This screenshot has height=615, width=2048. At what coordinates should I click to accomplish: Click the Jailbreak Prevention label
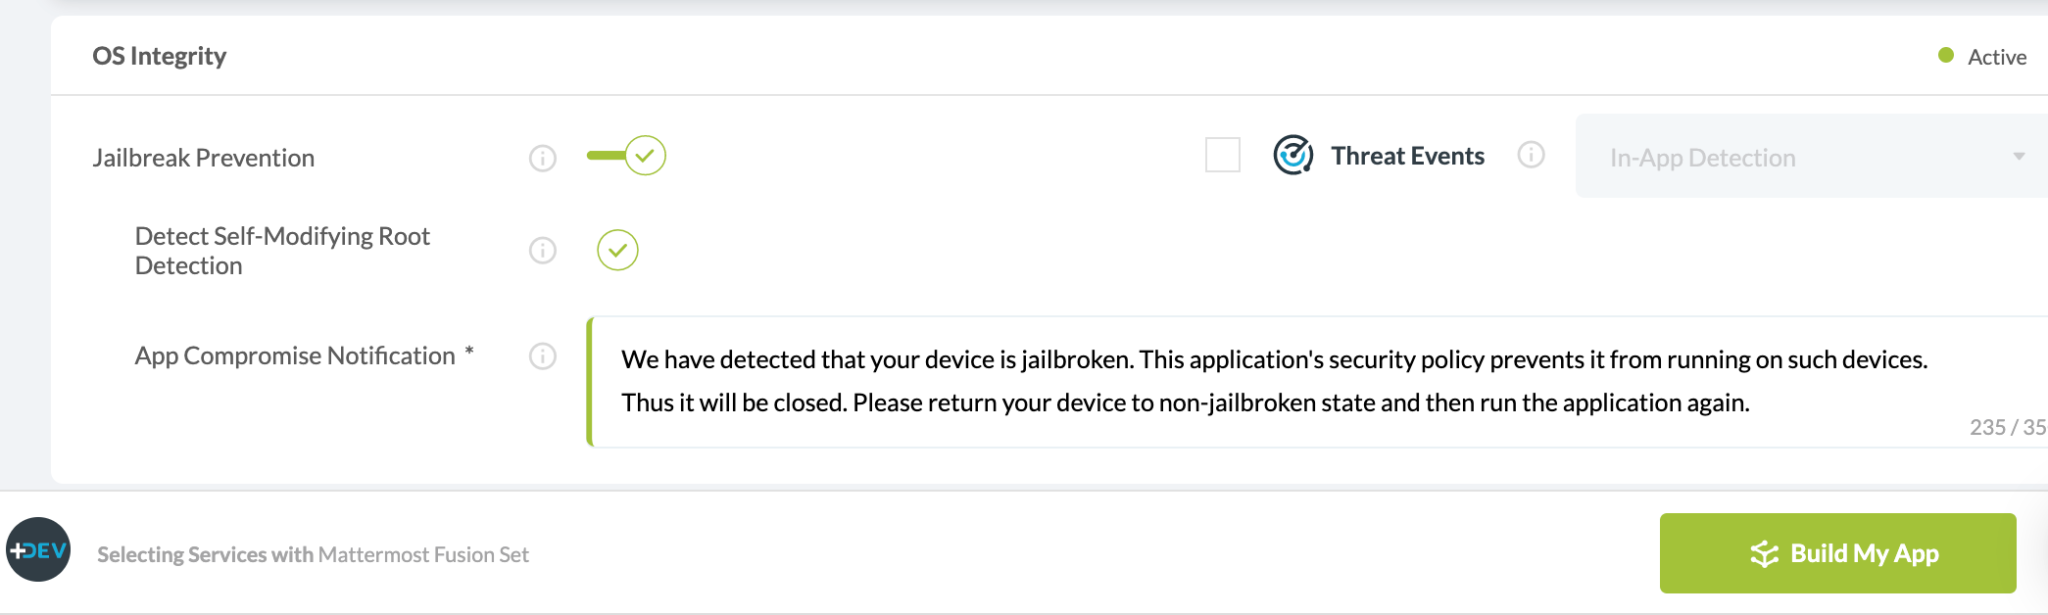[x=204, y=158]
